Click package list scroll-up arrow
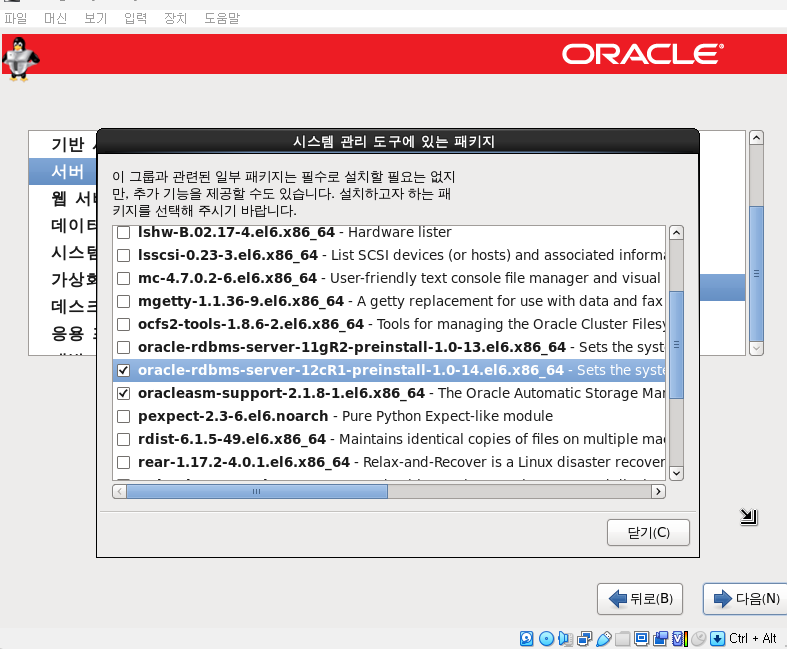Viewport: 787px width, 649px height. (677, 233)
